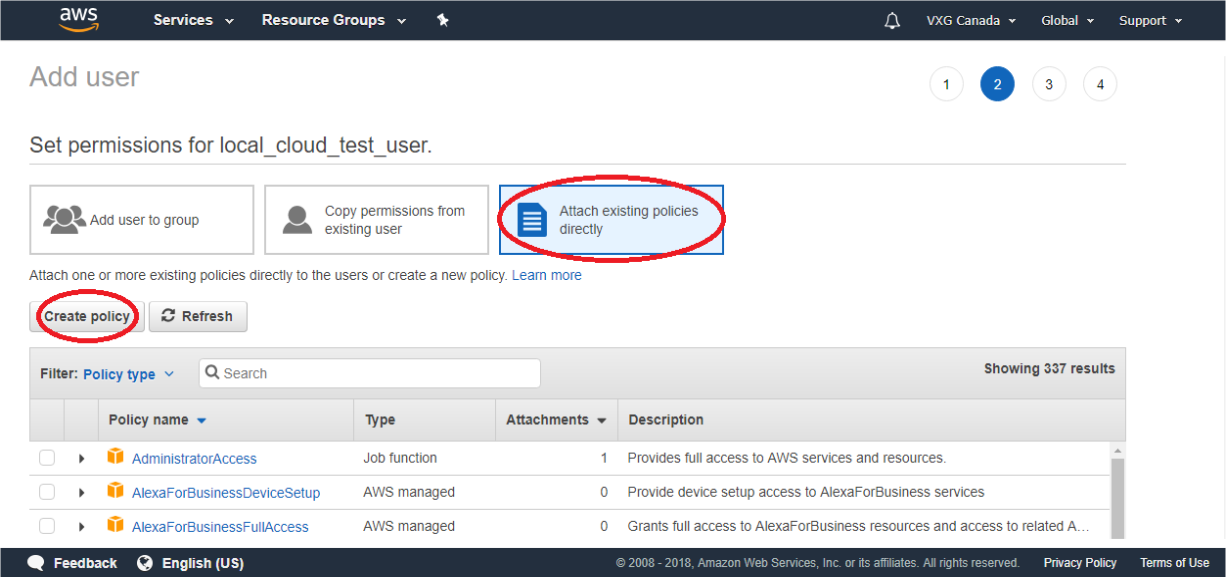1226x577 pixels.
Task: Tick the AlexaForBusinessDeviceSetup checkbox
Action: tap(47, 492)
